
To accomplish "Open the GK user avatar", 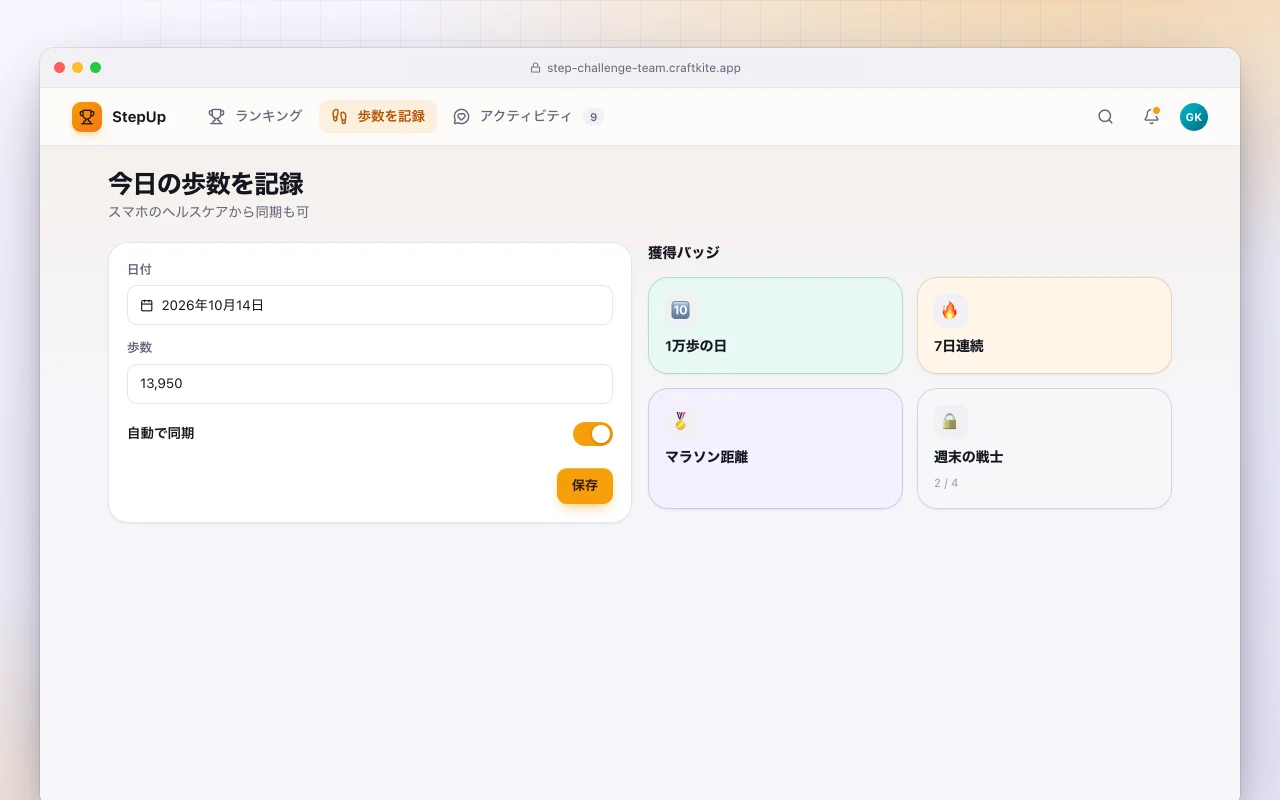I will click(1194, 117).
